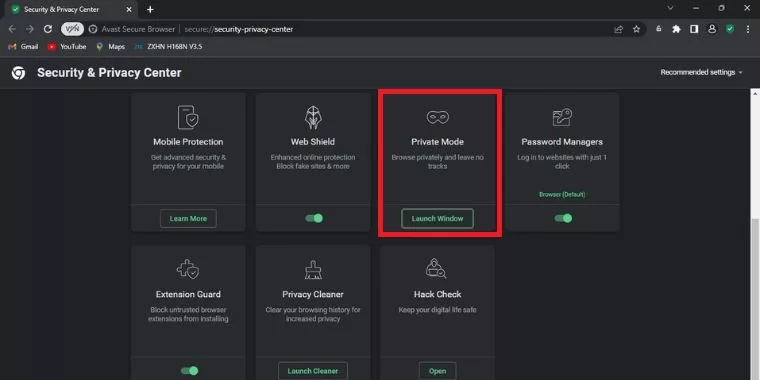Click 'Browse privately and leave no tracks' text

pyautogui.click(x=437, y=162)
